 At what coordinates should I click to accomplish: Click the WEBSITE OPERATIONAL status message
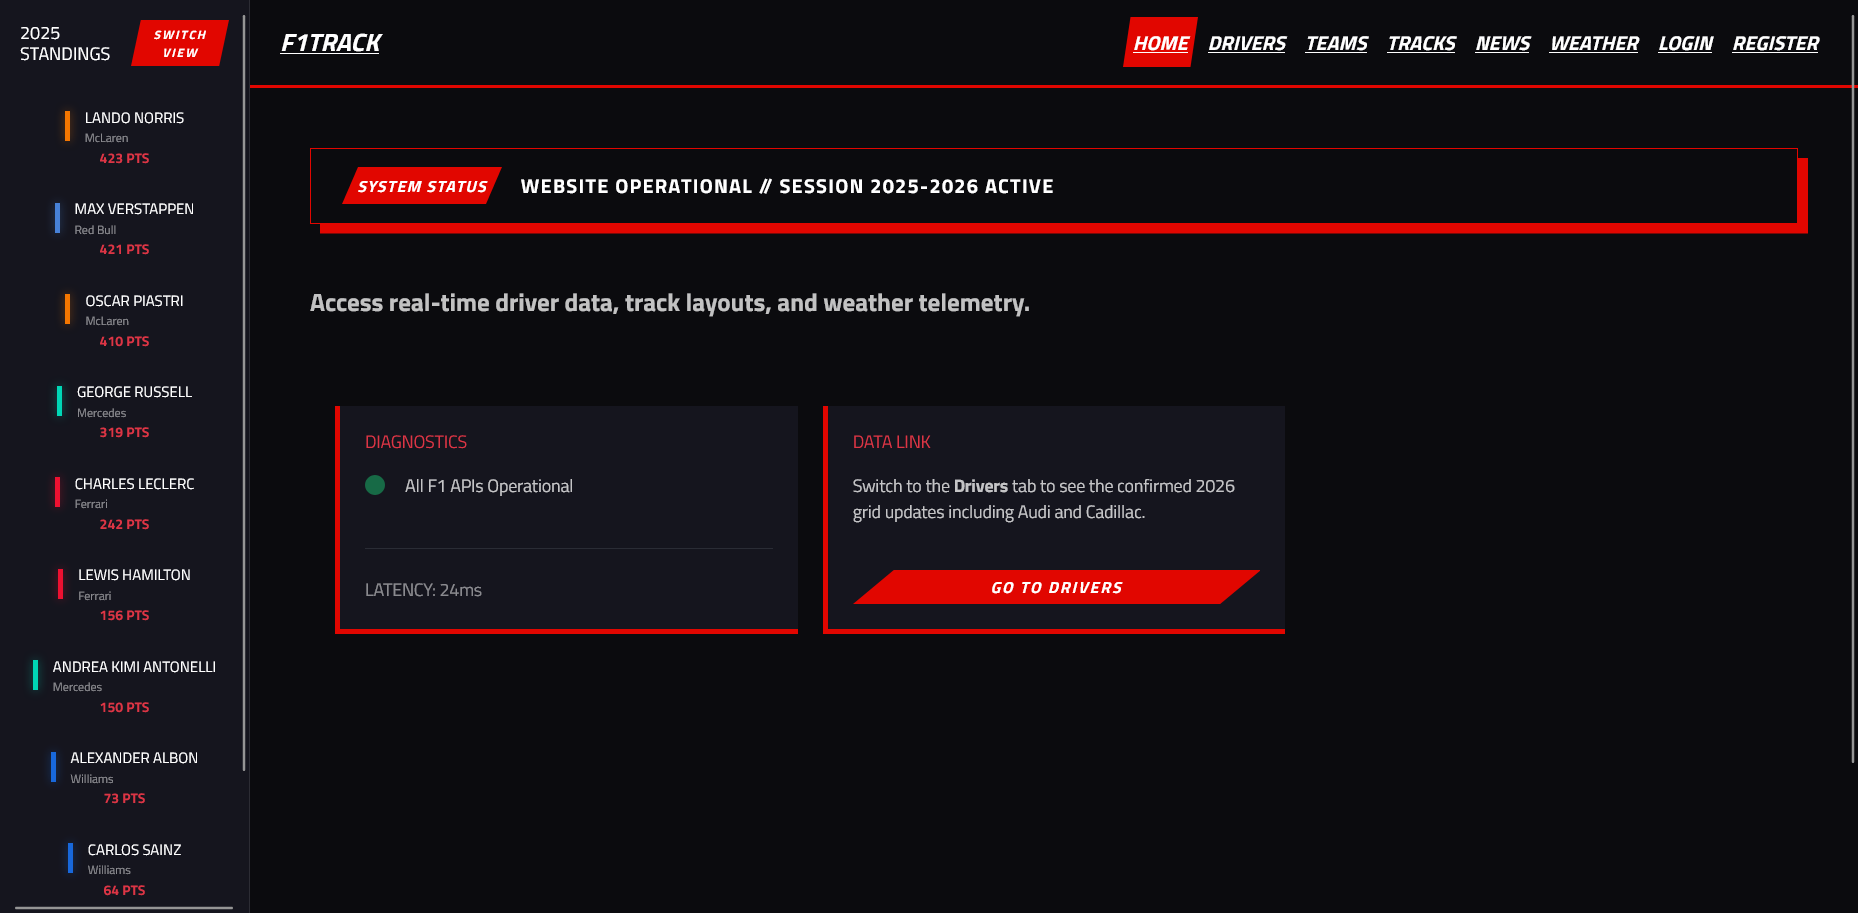pyautogui.click(x=787, y=186)
